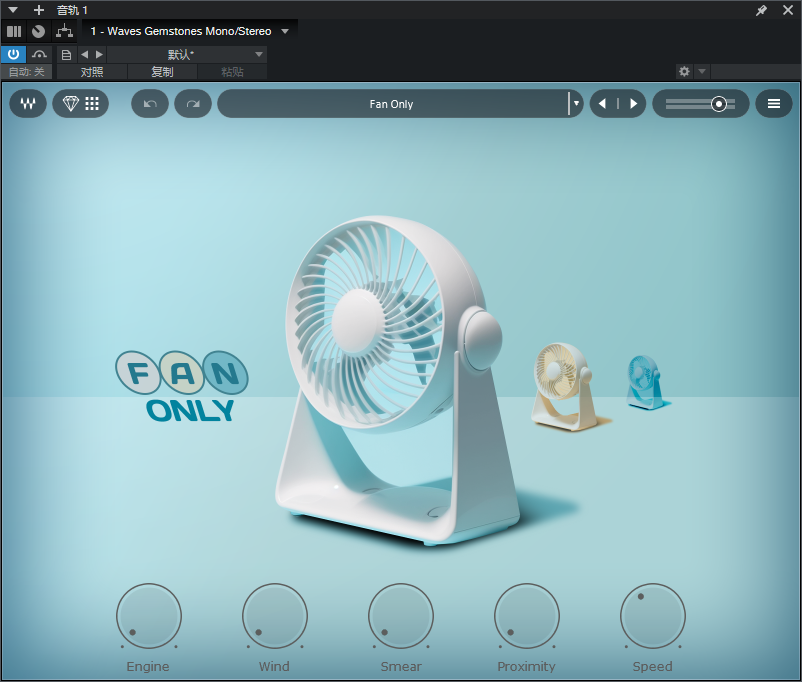Screen dimensions: 802x682
Task: Expand the arrow next to the gear
Action: (702, 71)
